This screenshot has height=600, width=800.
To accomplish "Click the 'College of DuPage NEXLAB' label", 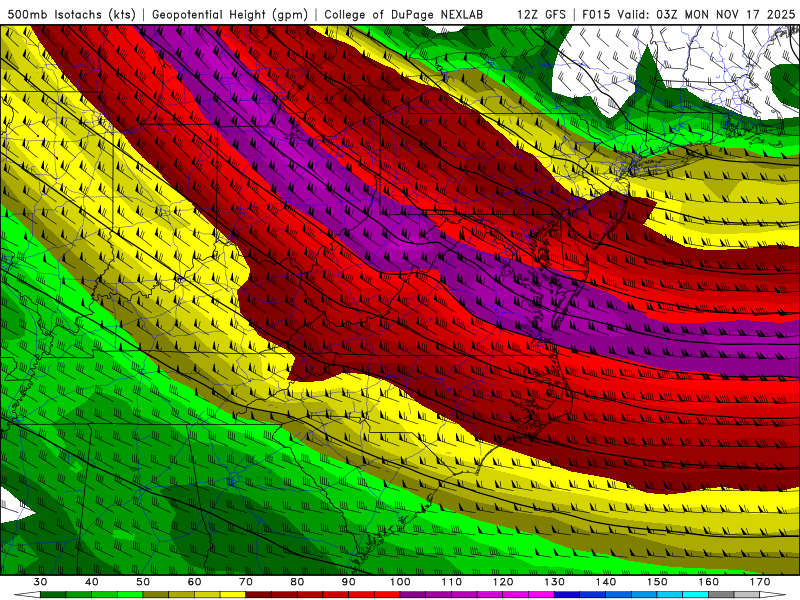I will click(x=404, y=14).
